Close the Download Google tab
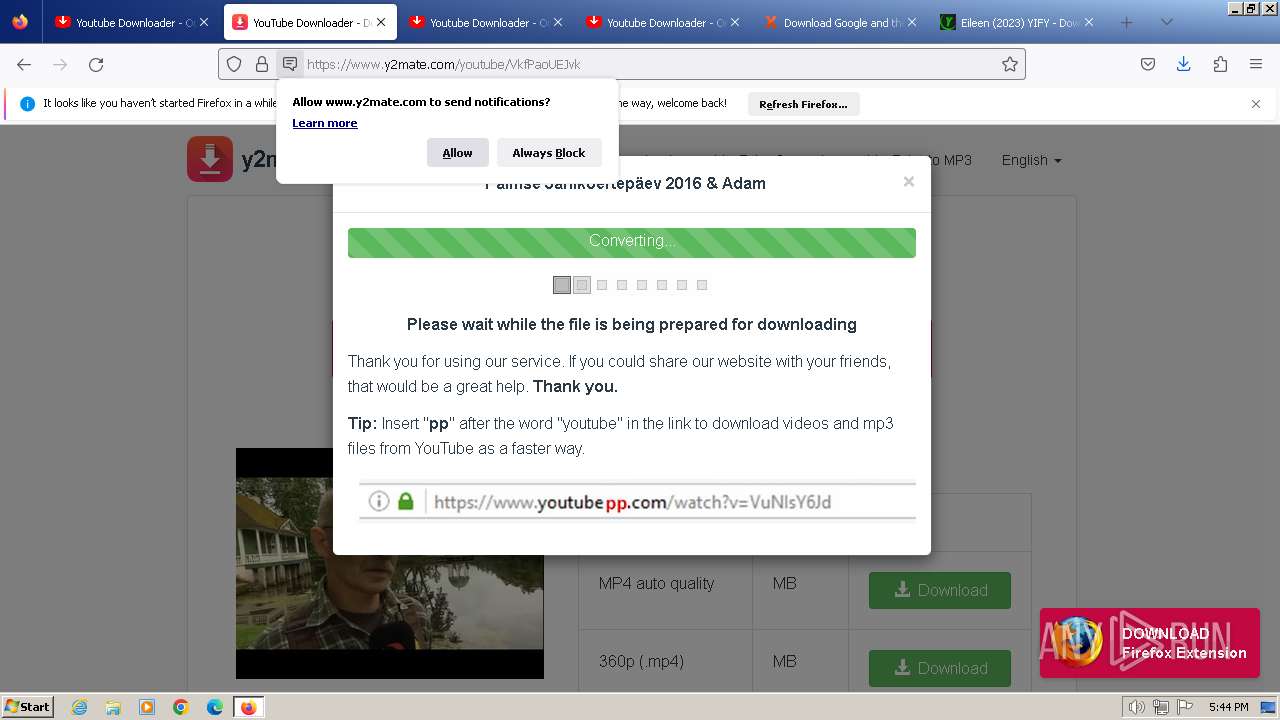Image resolution: width=1280 pixels, height=720 pixels. click(x=912, y=22)
